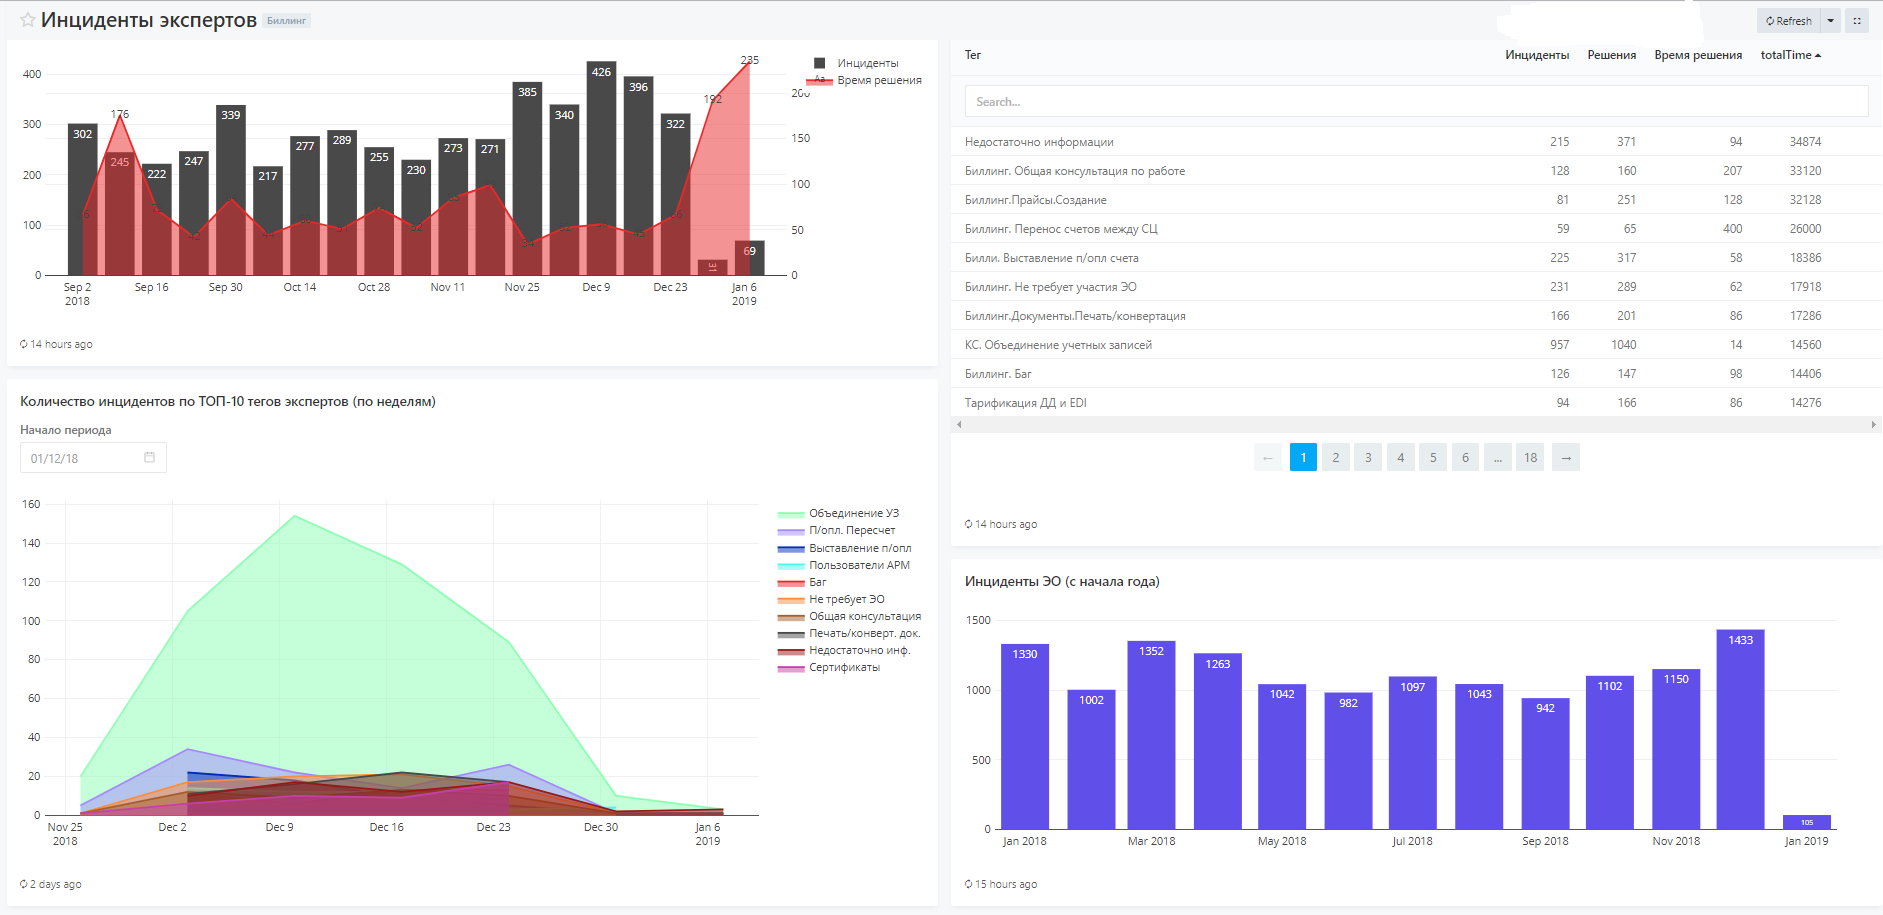Jump to page 18 of the table
The height and width of the screenshot is (915, 1883).
click(x=1530, y=458)
